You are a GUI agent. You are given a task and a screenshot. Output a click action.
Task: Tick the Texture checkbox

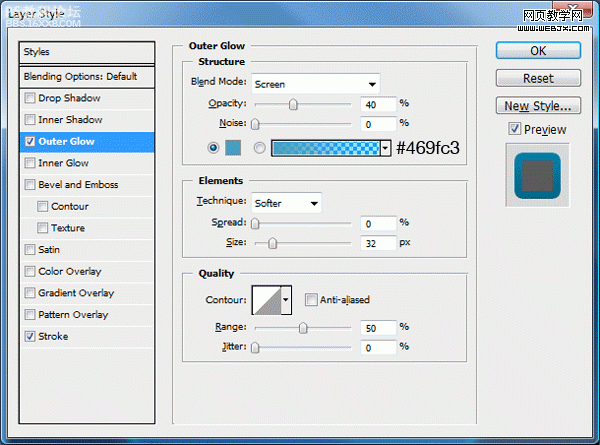pos(42,228)
